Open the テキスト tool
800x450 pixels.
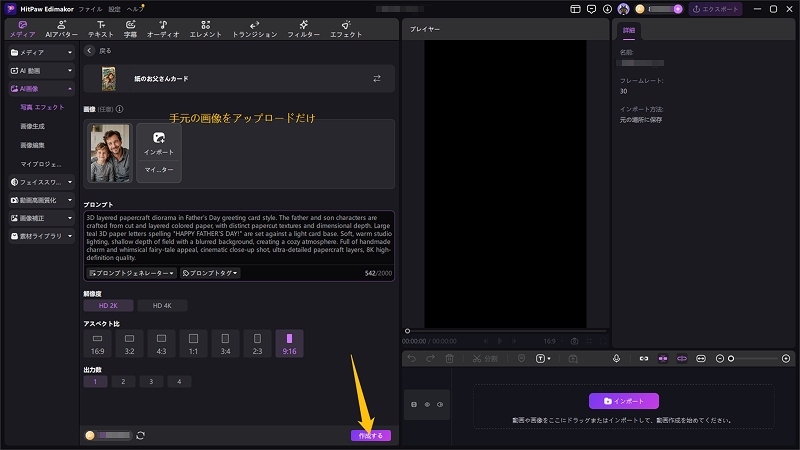pos(101,29)
